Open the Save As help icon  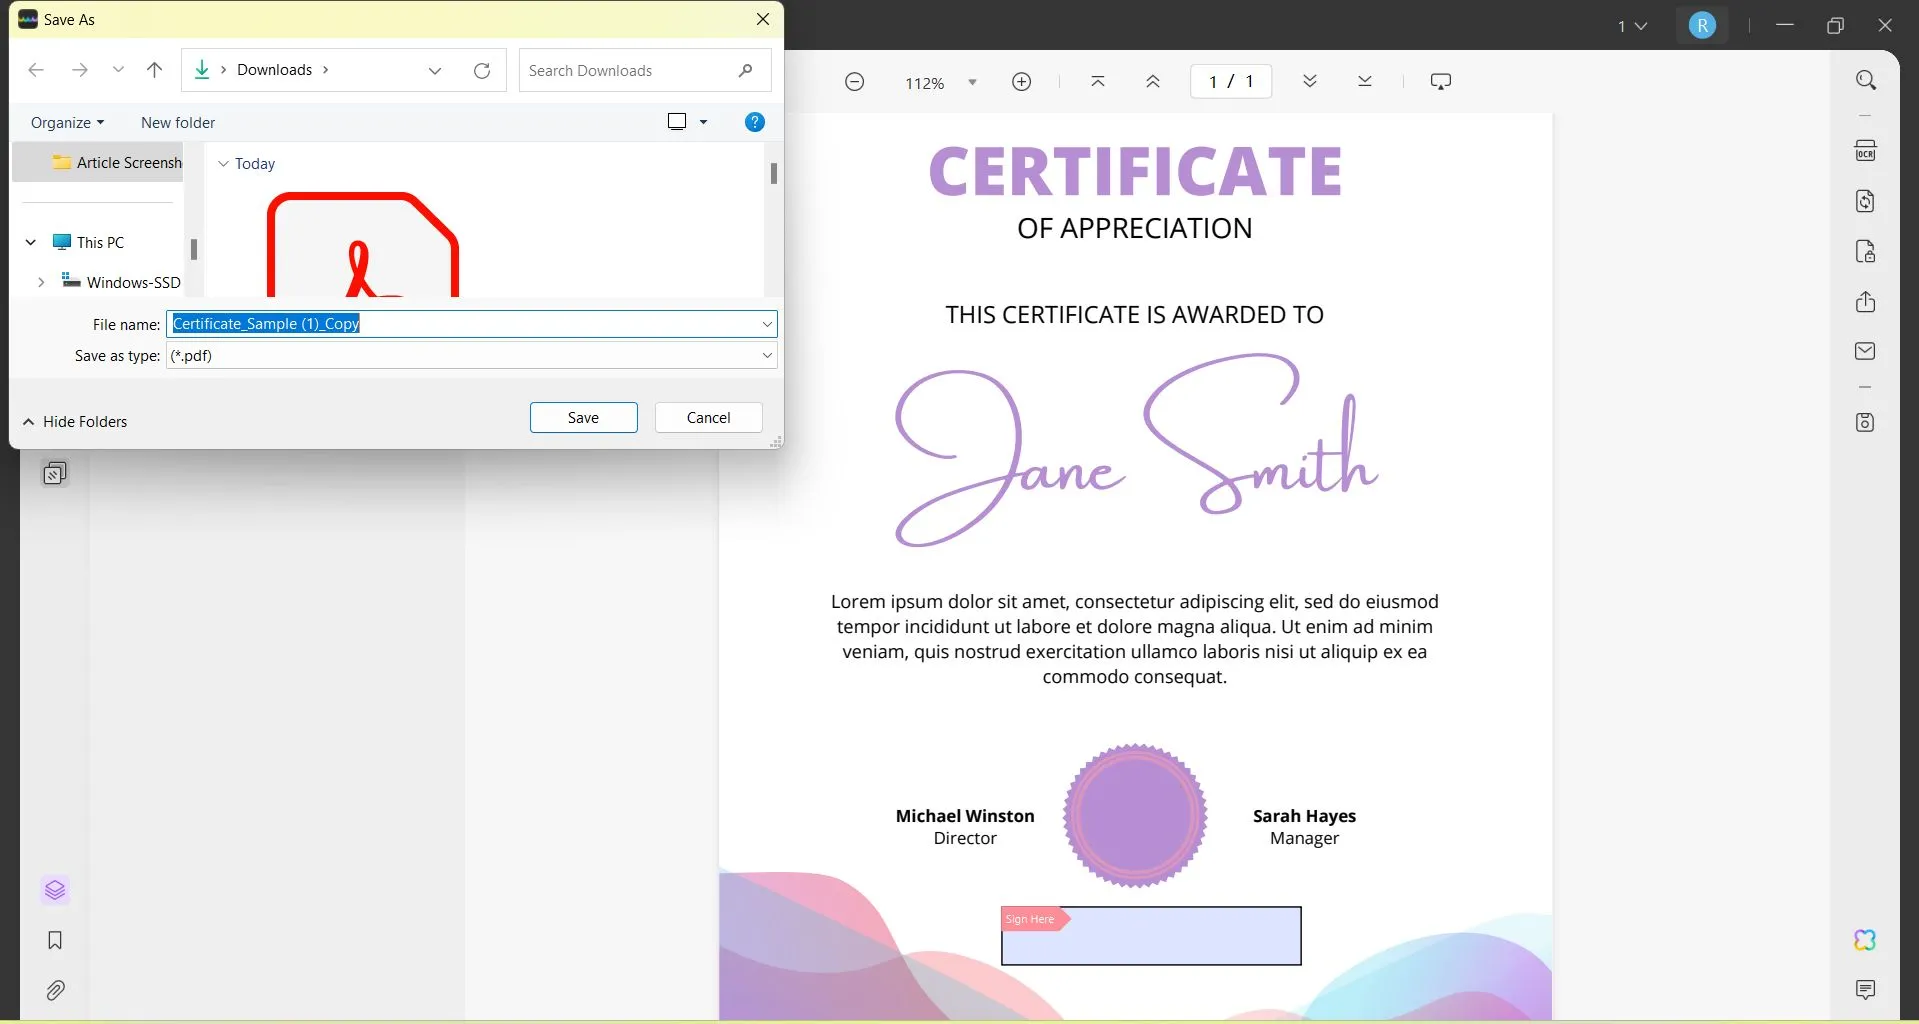755,122
